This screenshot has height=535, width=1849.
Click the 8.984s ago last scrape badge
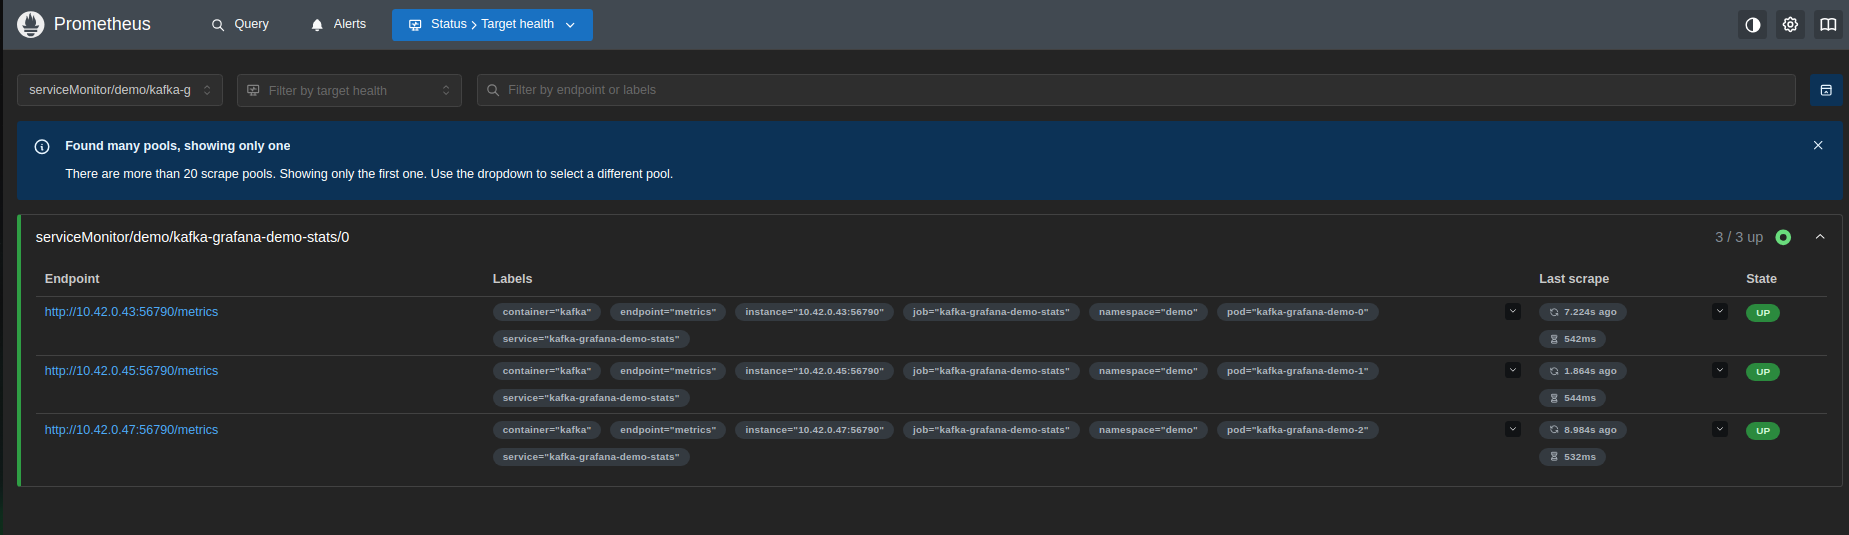click(x=1583, y=430)
